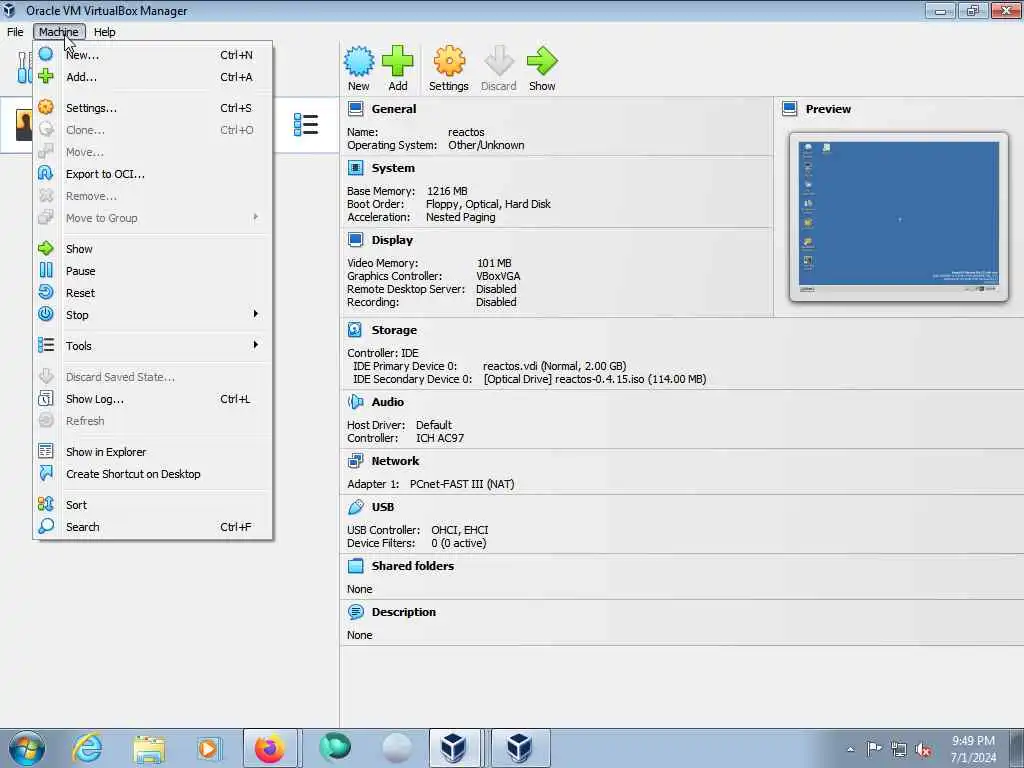Select Sort in the Machine menu

tap(153, 505)
